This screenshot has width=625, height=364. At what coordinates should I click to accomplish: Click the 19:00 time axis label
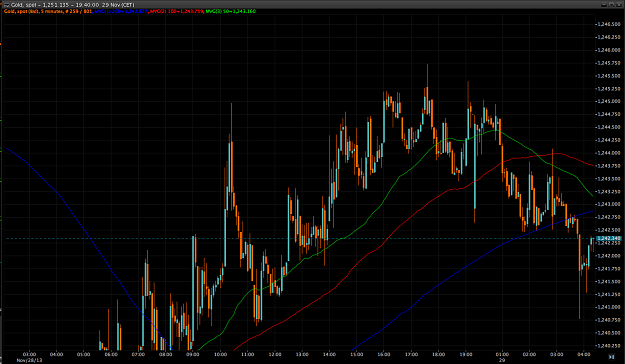(x=466, y=354)
